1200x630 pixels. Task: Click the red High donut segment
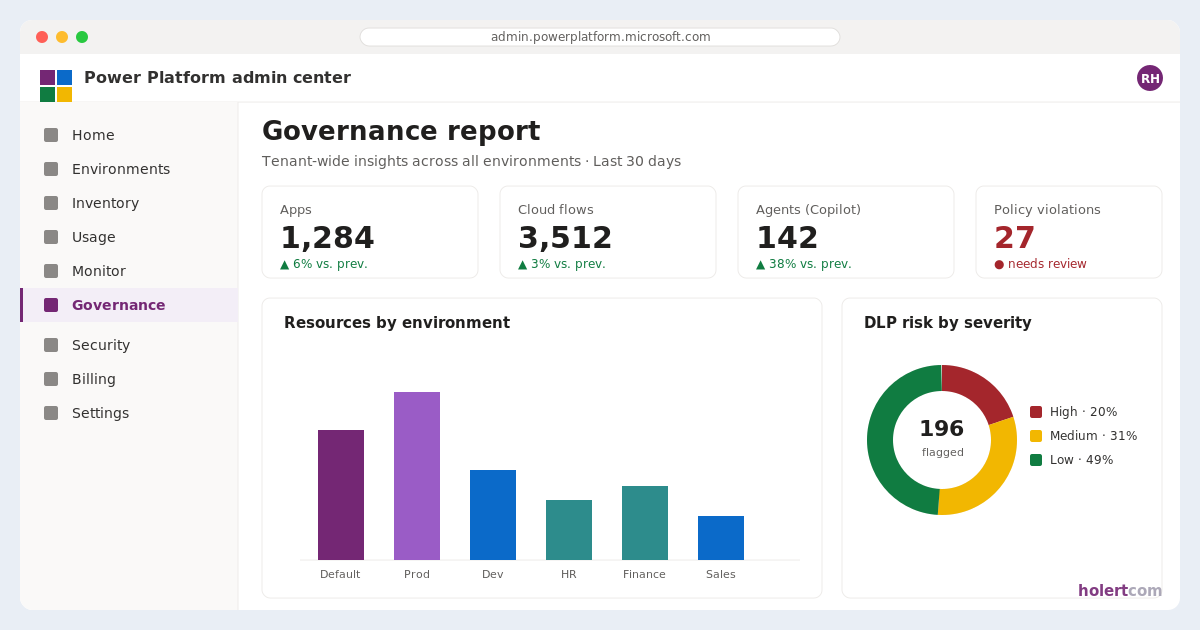click(x=980, y=390)
